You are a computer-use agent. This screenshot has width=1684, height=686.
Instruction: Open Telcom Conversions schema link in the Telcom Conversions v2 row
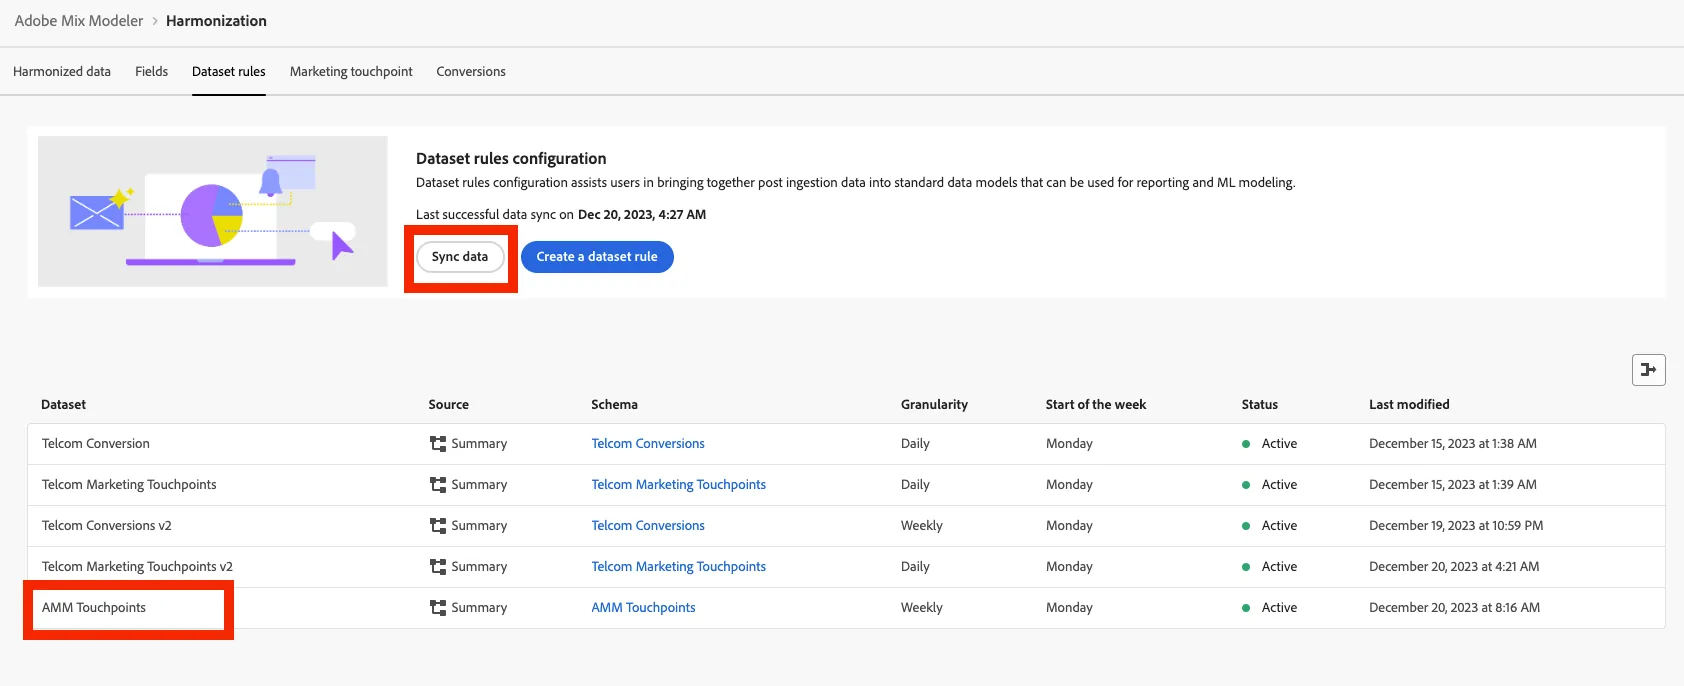648,526
